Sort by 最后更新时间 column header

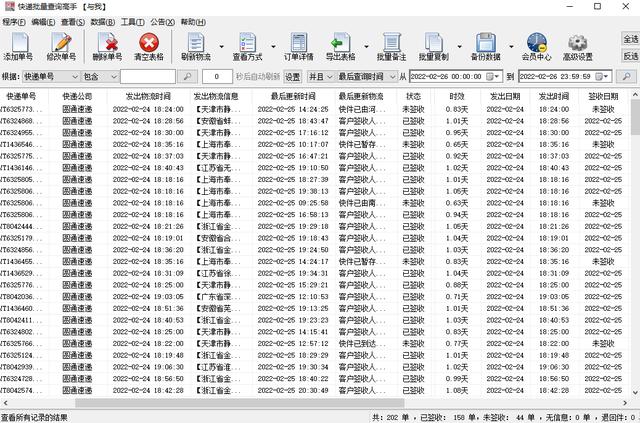coord(293,96)
